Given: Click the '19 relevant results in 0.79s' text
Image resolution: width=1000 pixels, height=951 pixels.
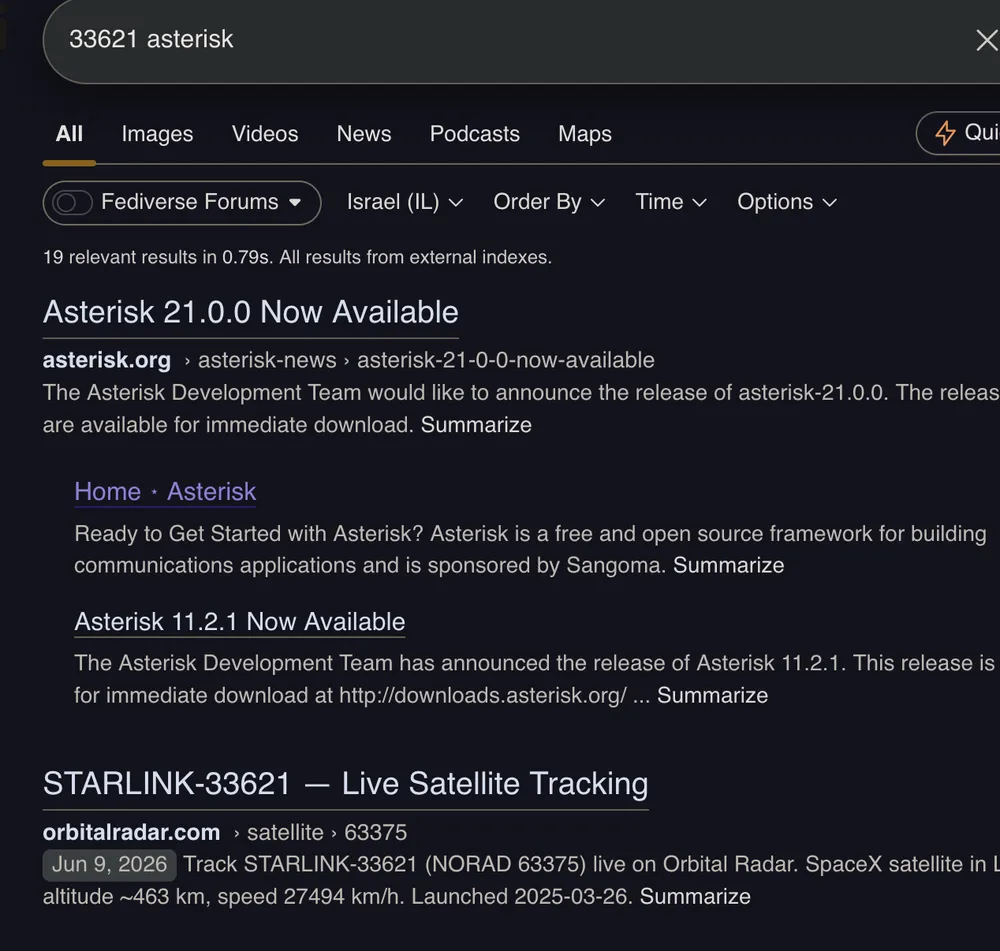Looking at the screenshot, I should (158, 257).
